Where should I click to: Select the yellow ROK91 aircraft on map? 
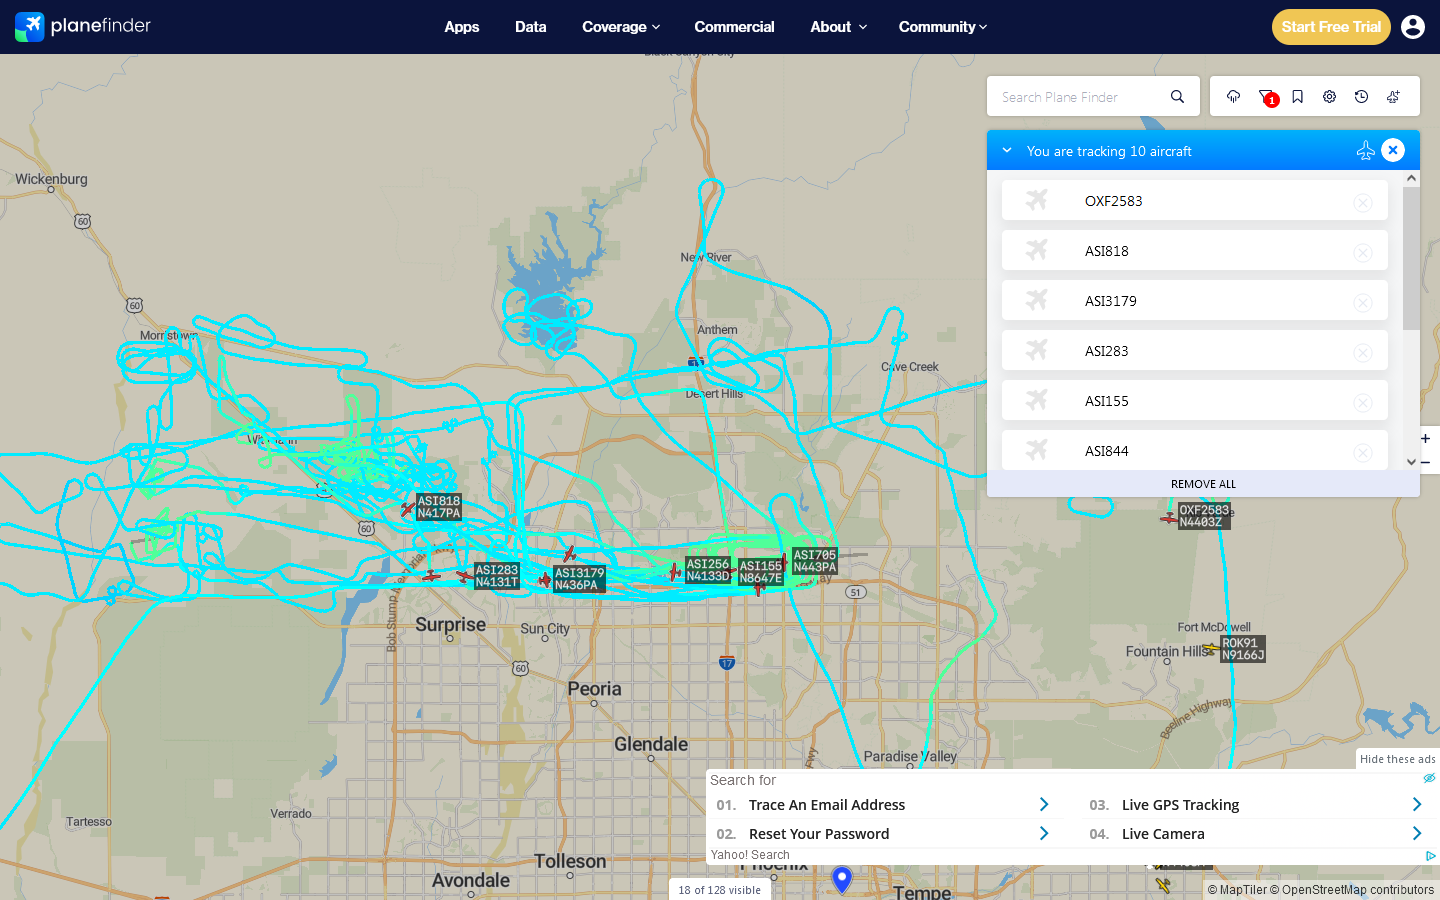(1211, 649)
